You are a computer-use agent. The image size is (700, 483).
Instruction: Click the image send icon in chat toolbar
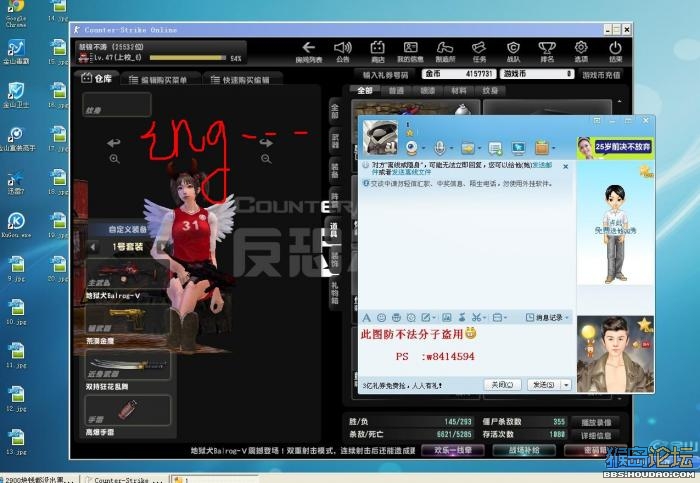tap(446, 317)
